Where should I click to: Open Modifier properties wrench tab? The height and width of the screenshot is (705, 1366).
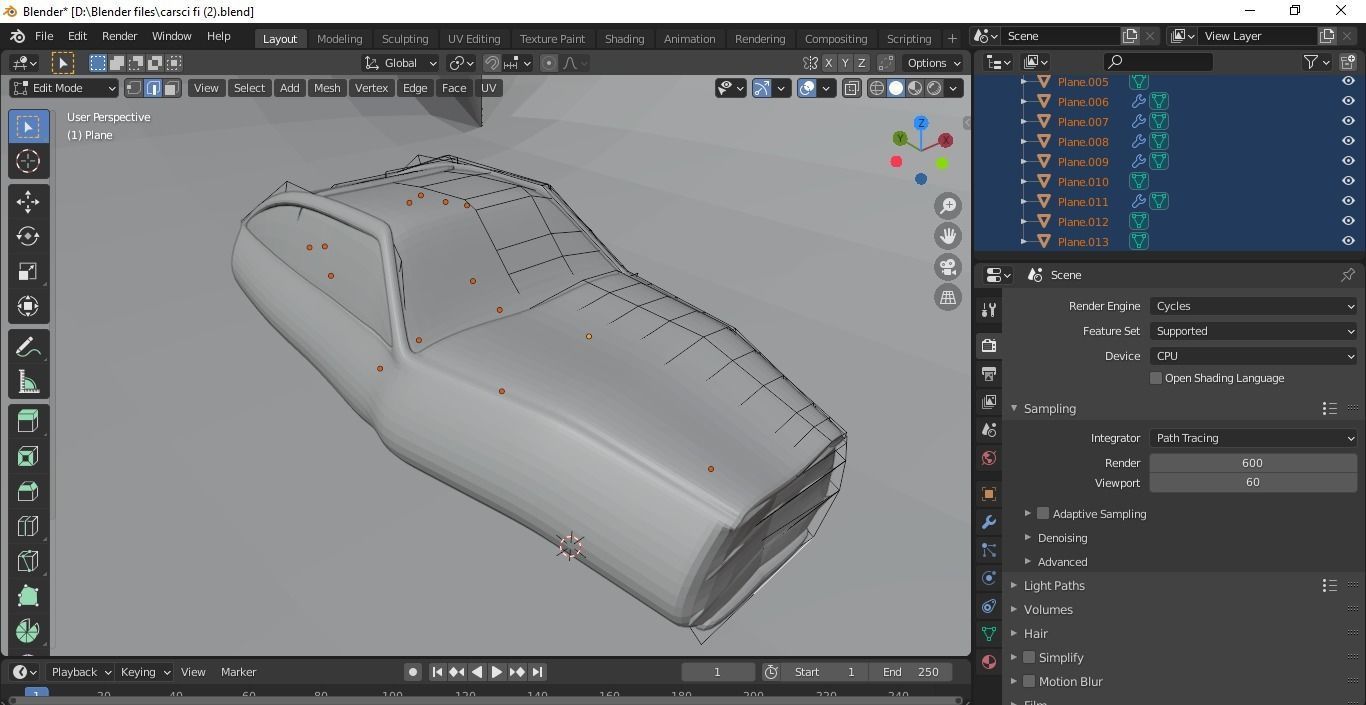point(989,522)
